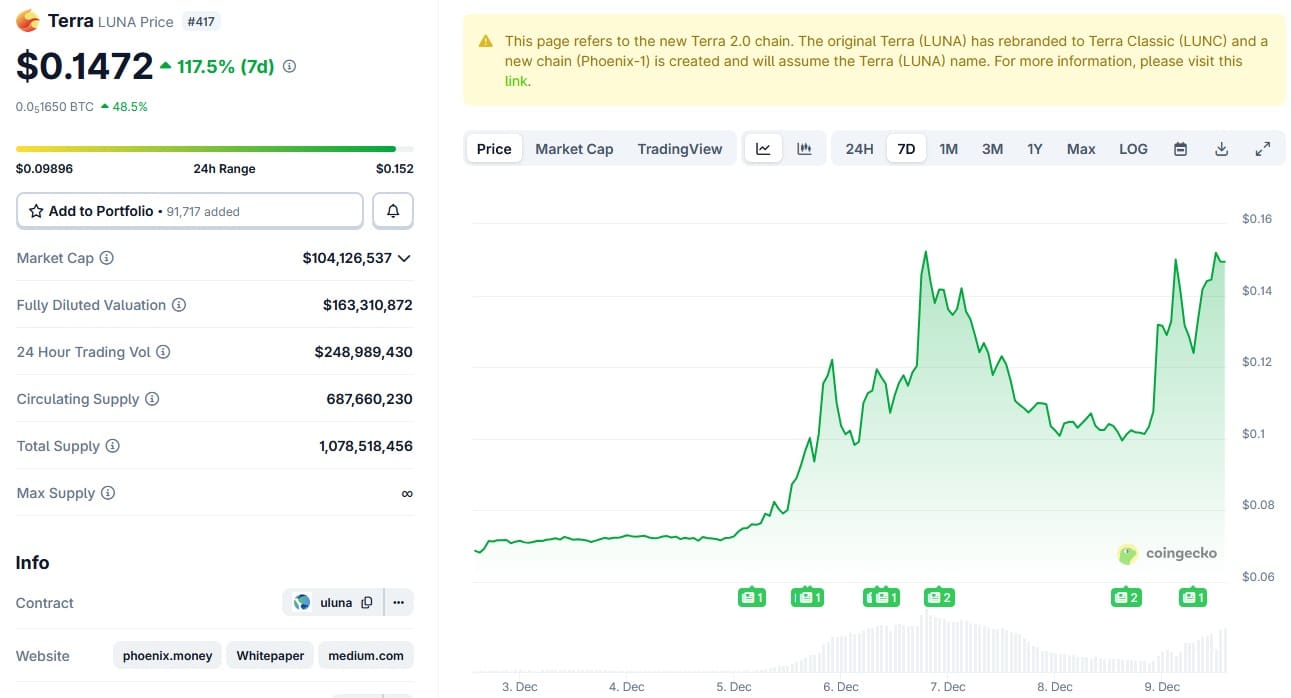
Task: Click the price alert bell icon
Action: click(x=393, y=211)
